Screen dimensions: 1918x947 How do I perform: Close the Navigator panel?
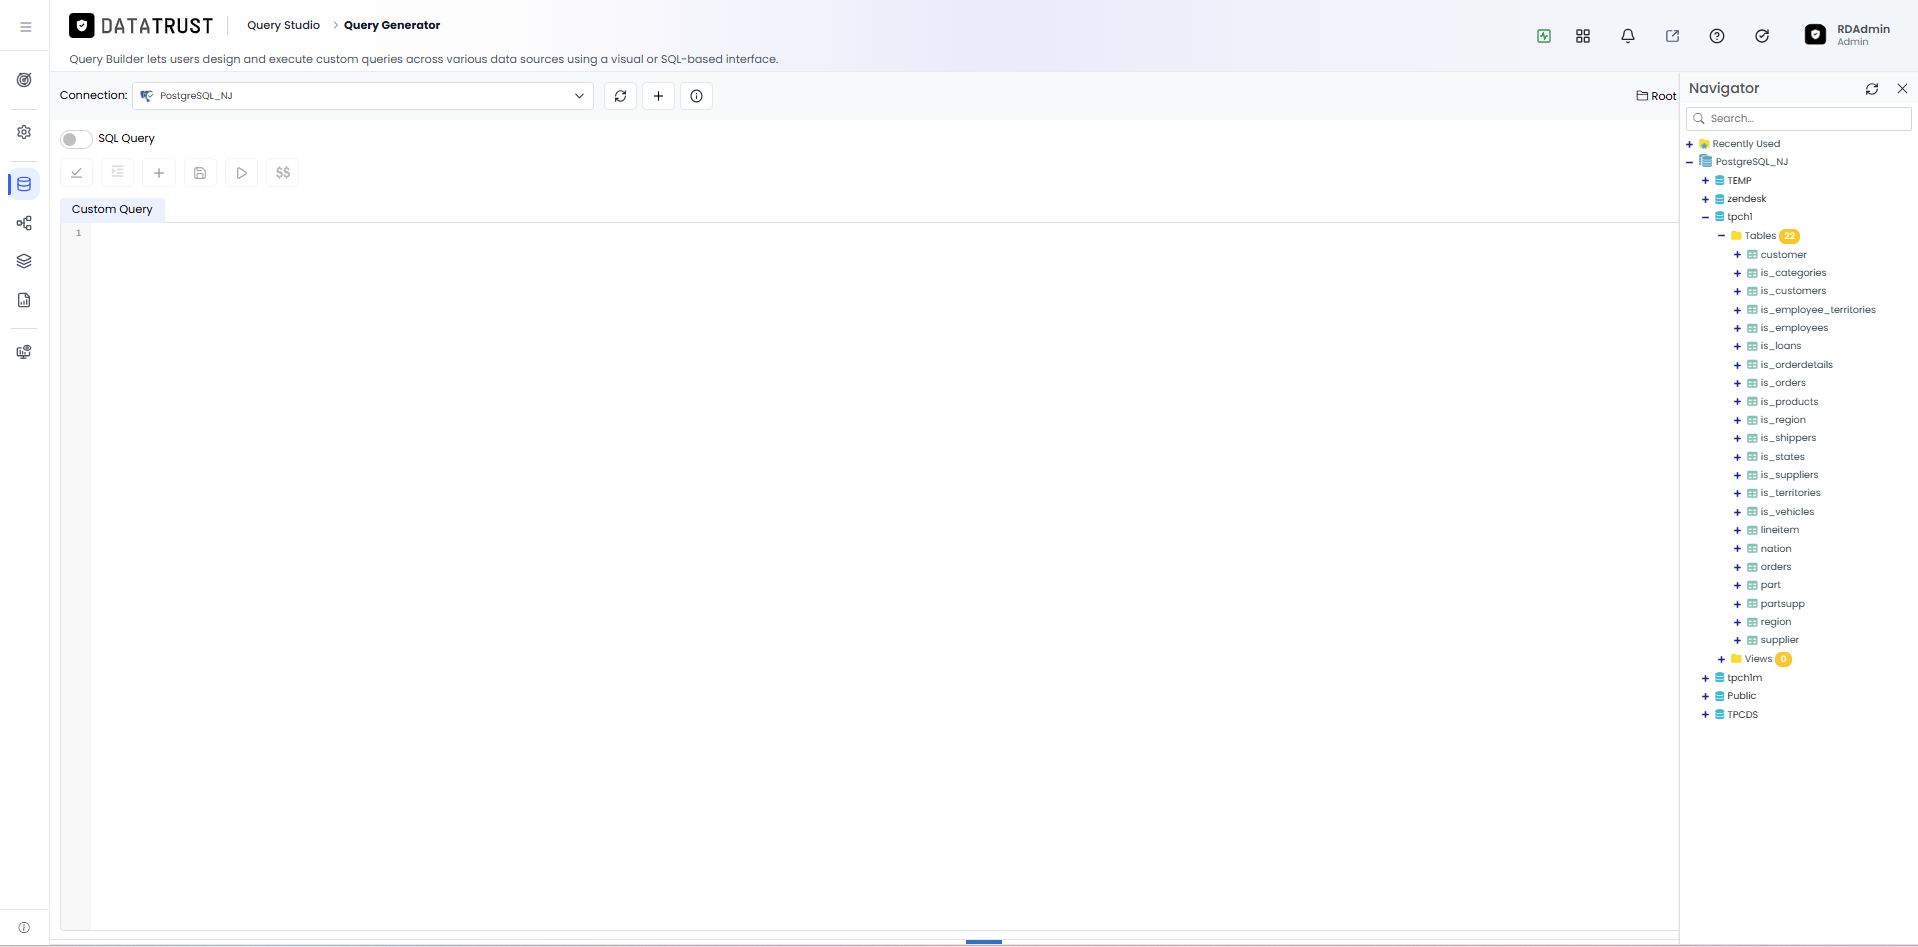coord(1903,89)
